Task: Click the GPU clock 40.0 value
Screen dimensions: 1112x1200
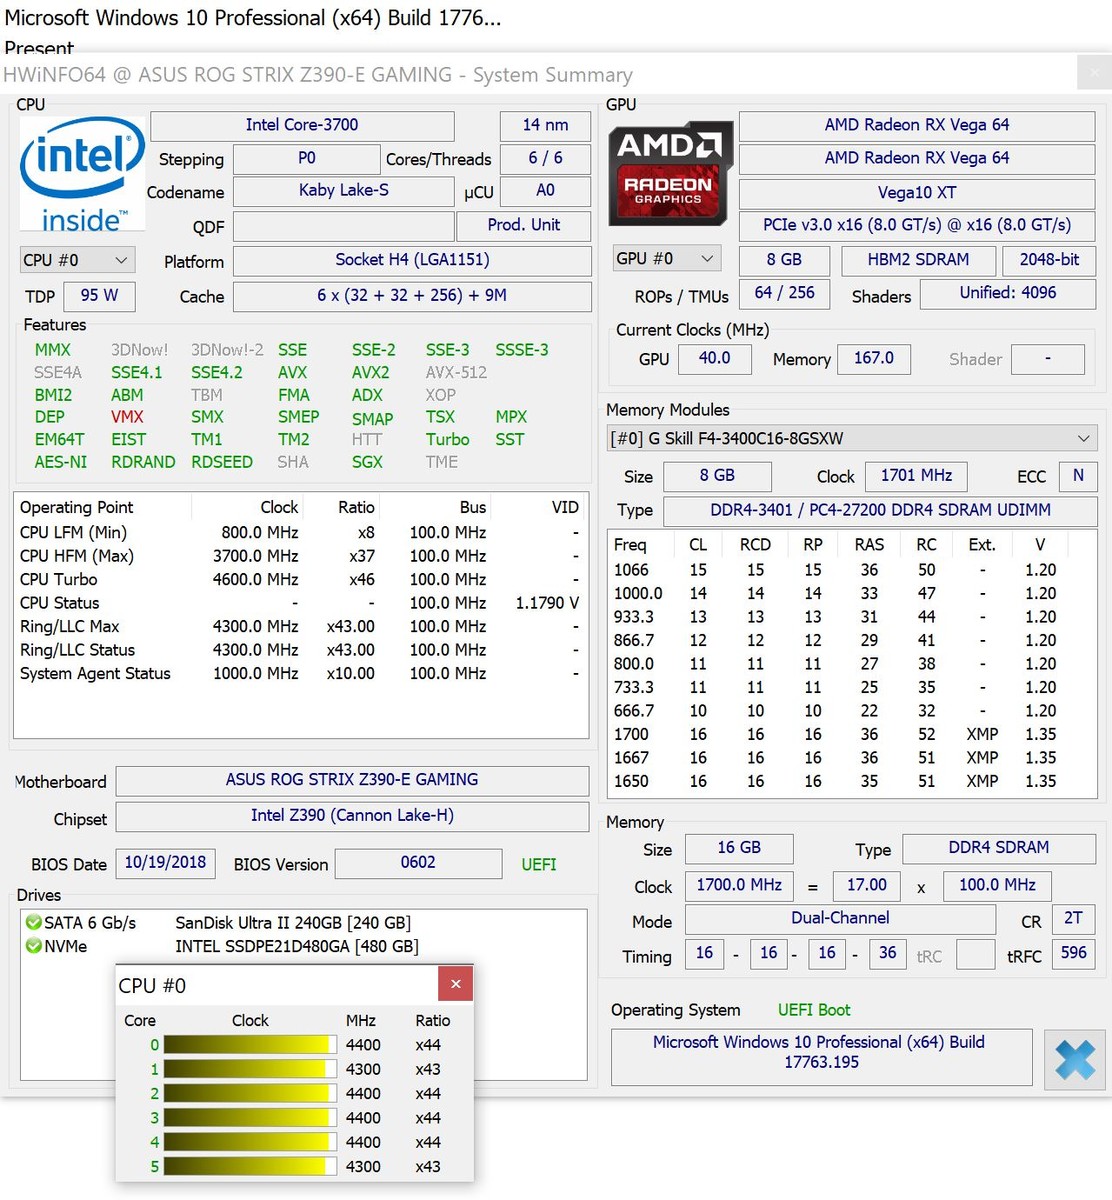Action: pyautogui.click(x=714, y=358)
